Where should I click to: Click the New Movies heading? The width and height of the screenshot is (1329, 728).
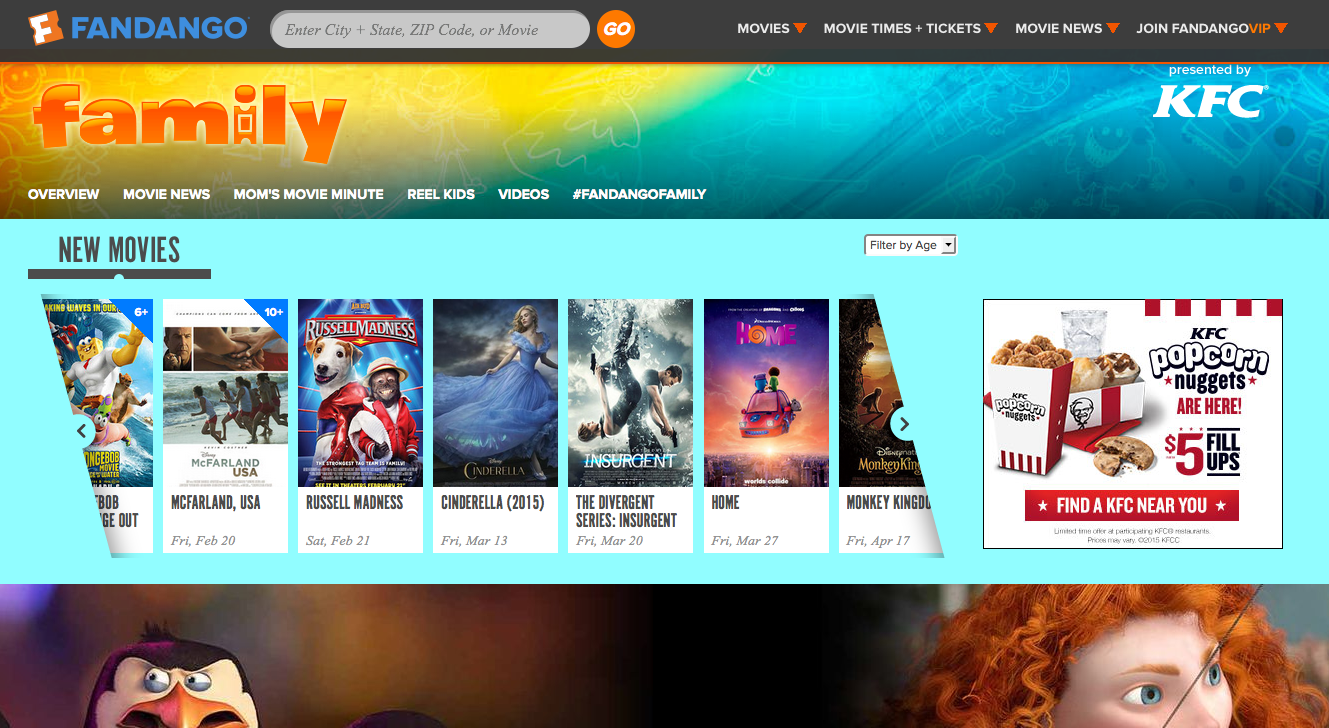pos(119,249)
